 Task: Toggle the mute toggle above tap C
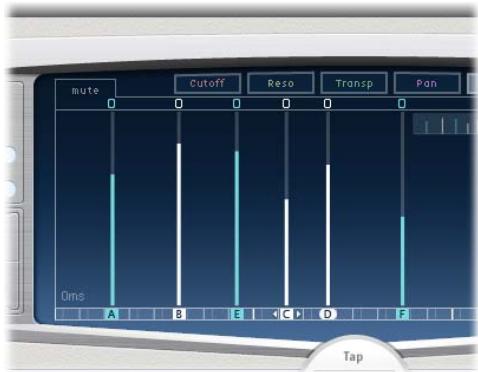pyautogui.click(x=286, y=104)
